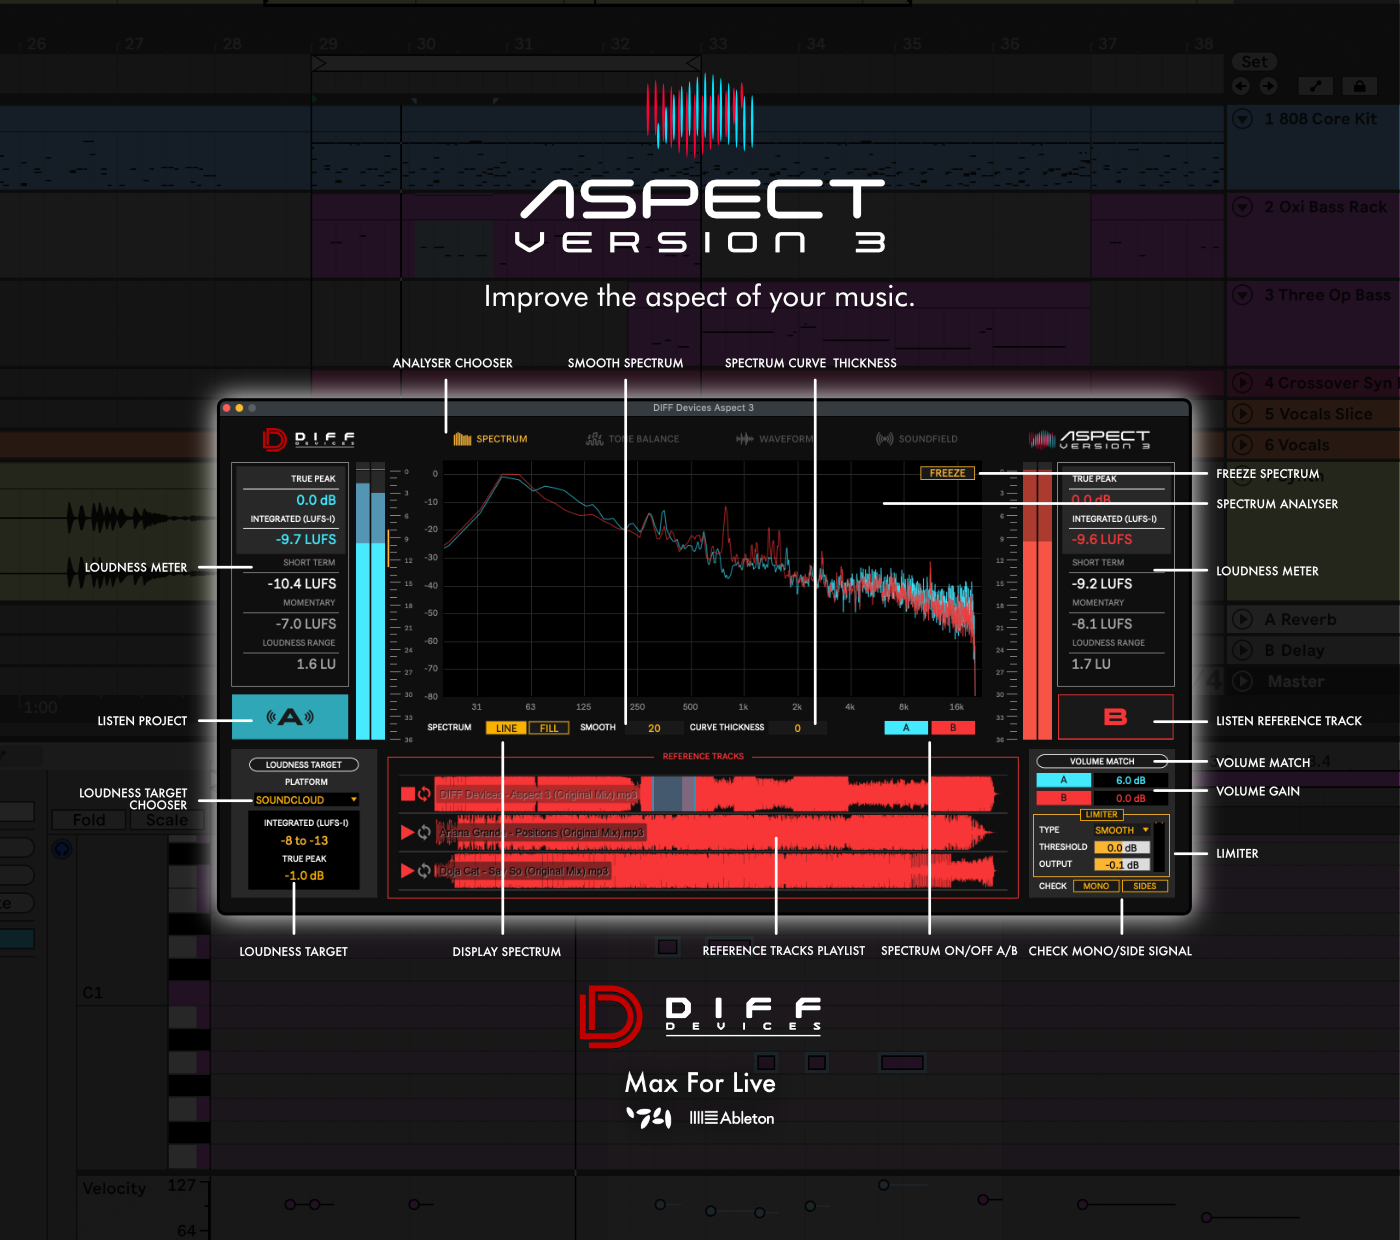This screenshot has height=1240, width=1400.
Task: Unfold the 3 Three Op Bass track
Action: pyautogui.click(x=1243, y=295)
